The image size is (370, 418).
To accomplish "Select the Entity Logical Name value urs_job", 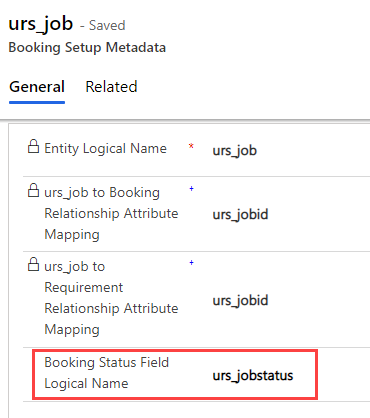I will pyautogui.click(x=235, y=151).
